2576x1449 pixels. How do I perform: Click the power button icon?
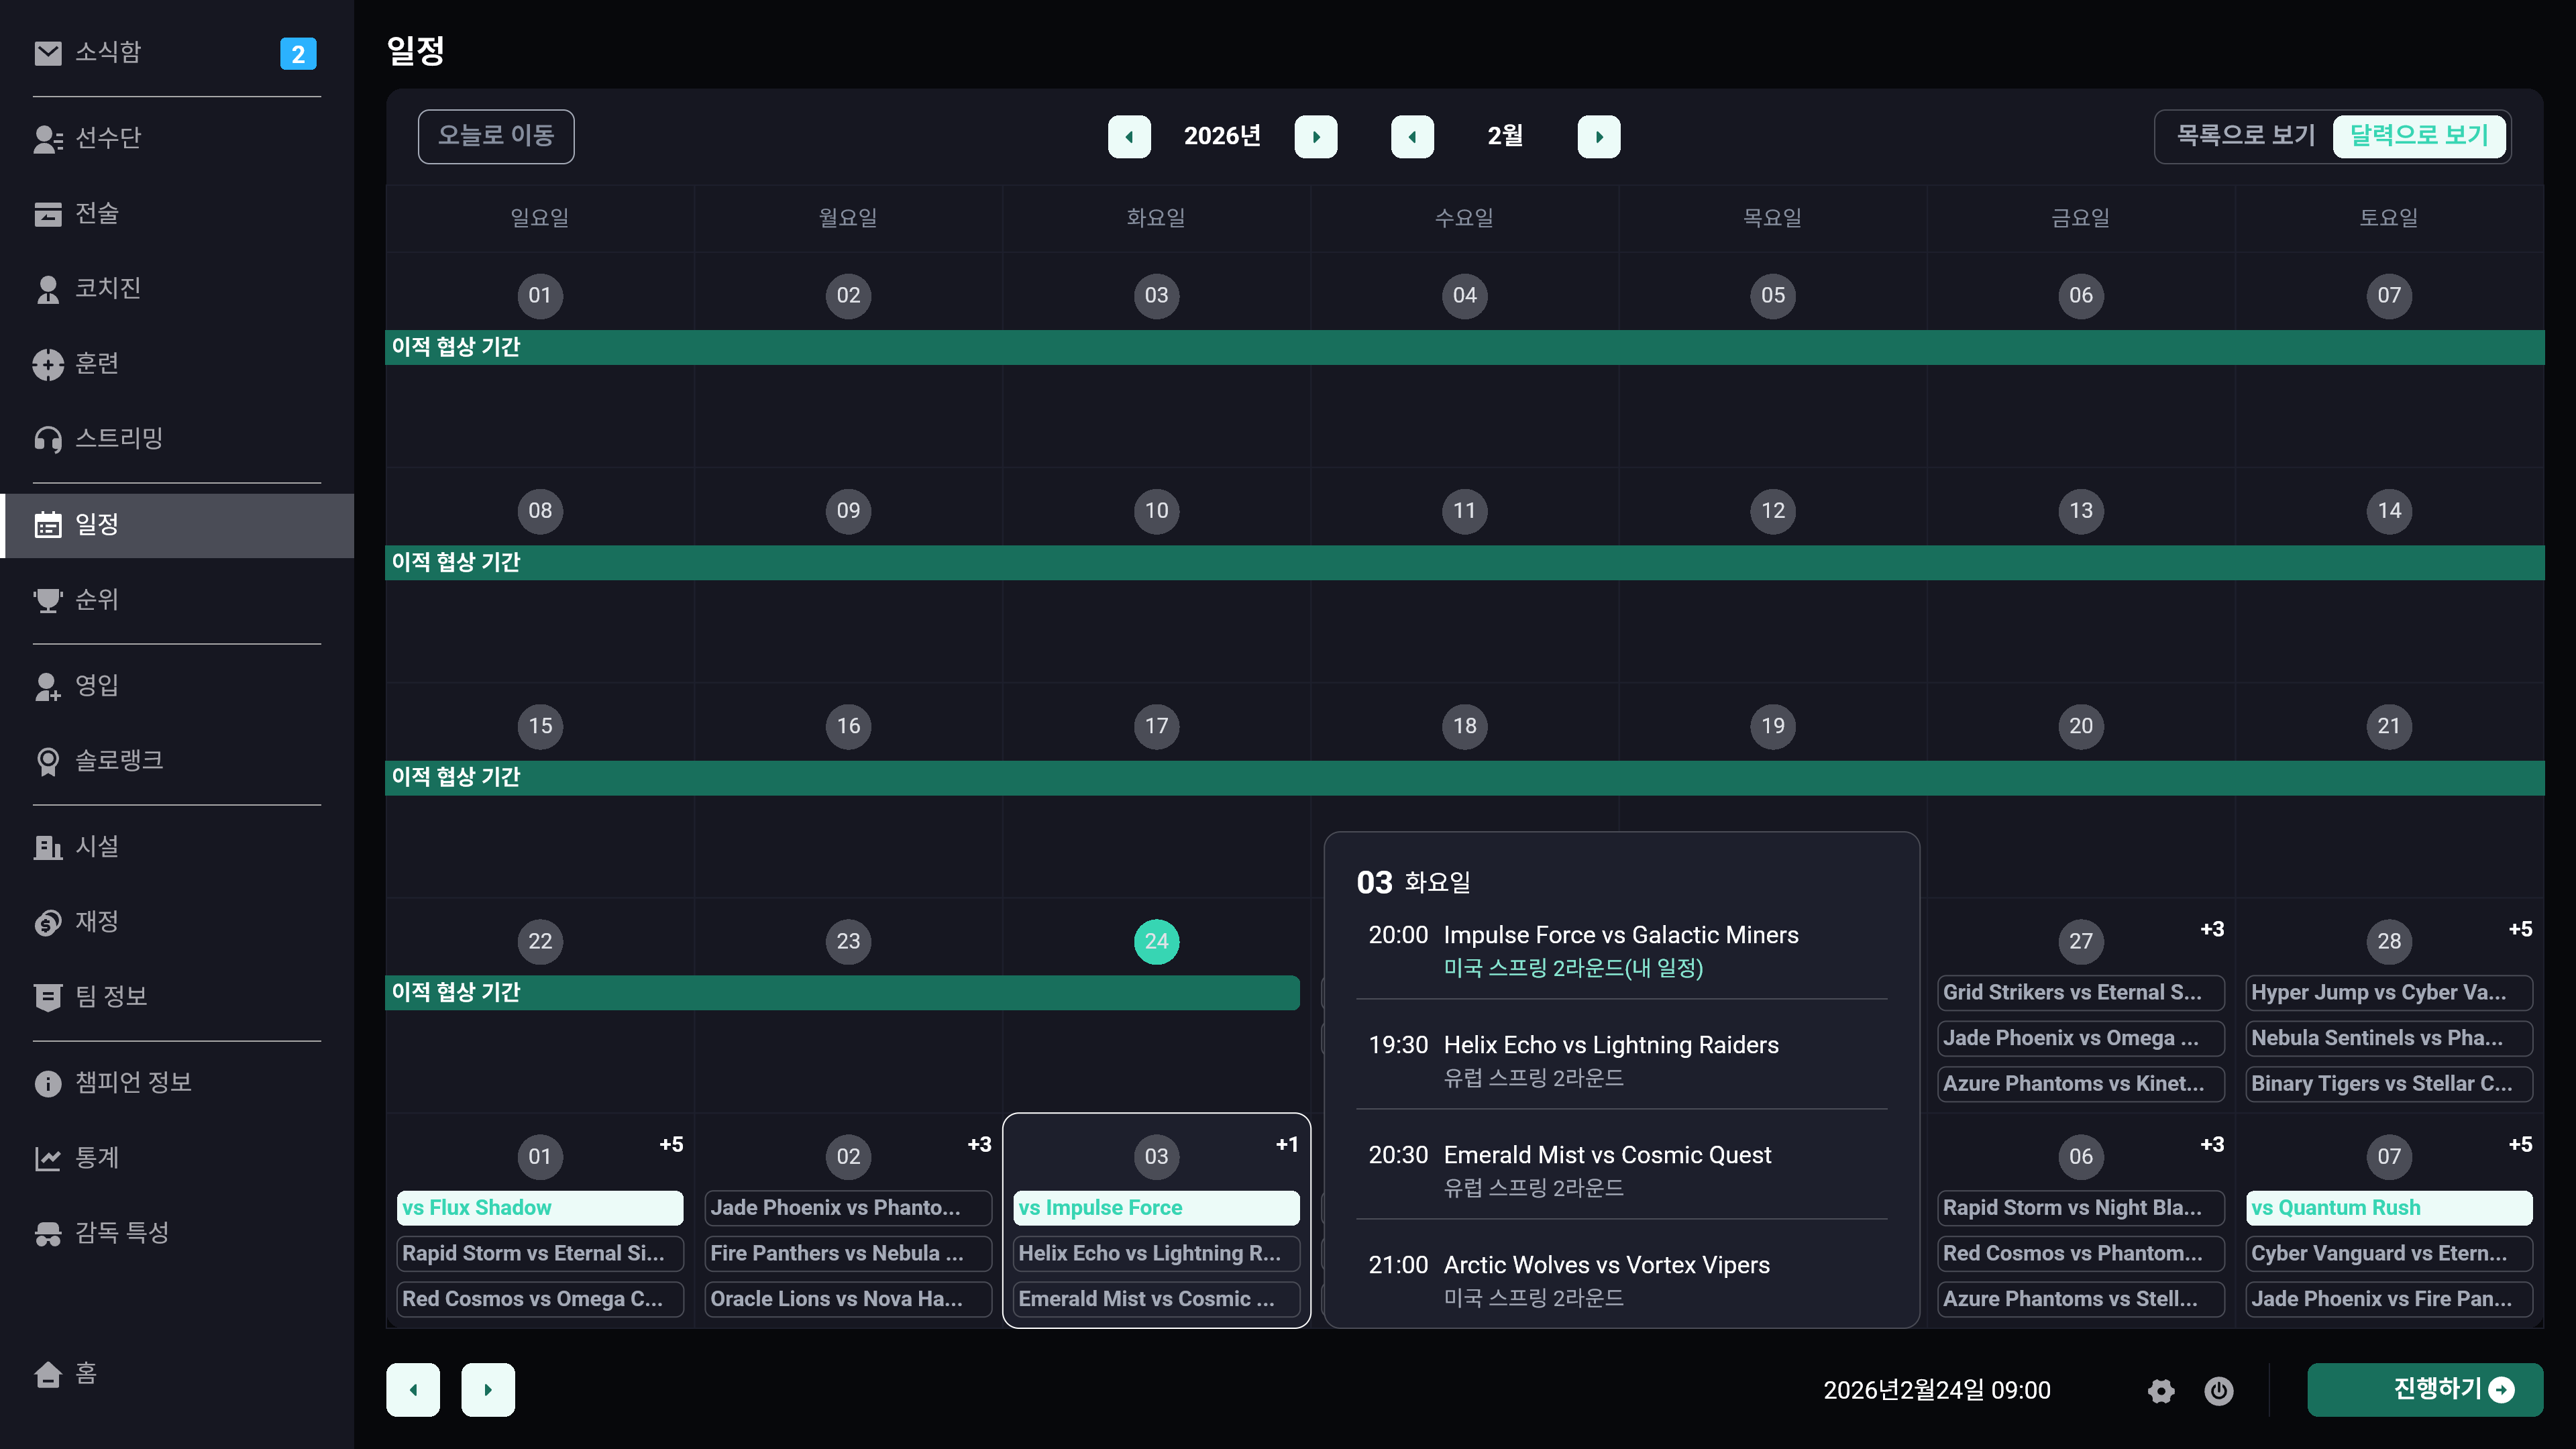[2218, 1390]
